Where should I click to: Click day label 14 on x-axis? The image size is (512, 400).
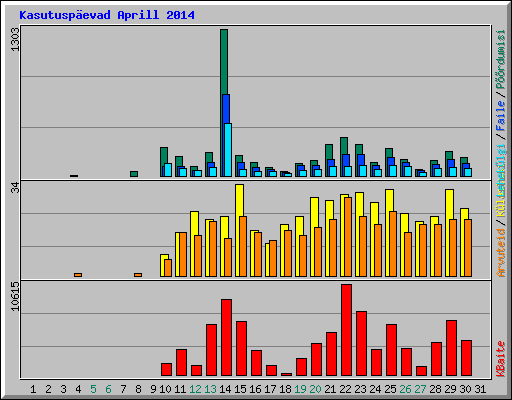[x=225, y=389]
